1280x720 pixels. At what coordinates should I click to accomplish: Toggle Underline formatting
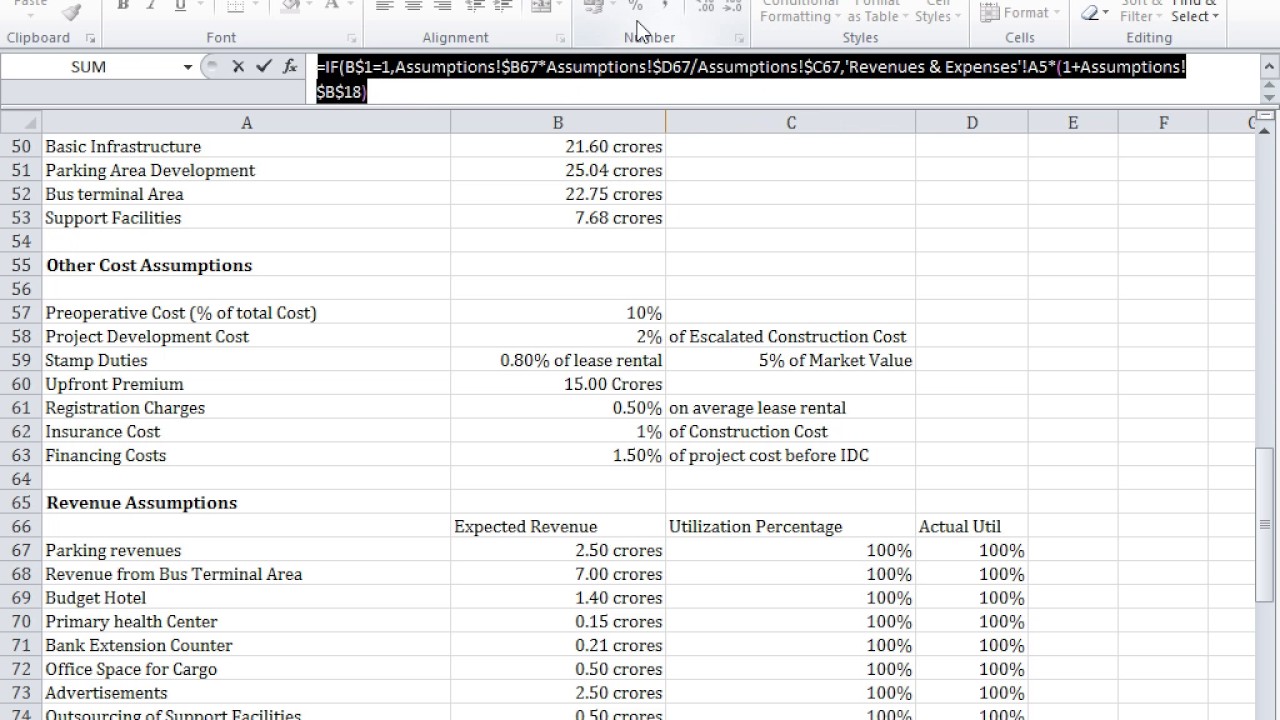[x=180, y=6]
